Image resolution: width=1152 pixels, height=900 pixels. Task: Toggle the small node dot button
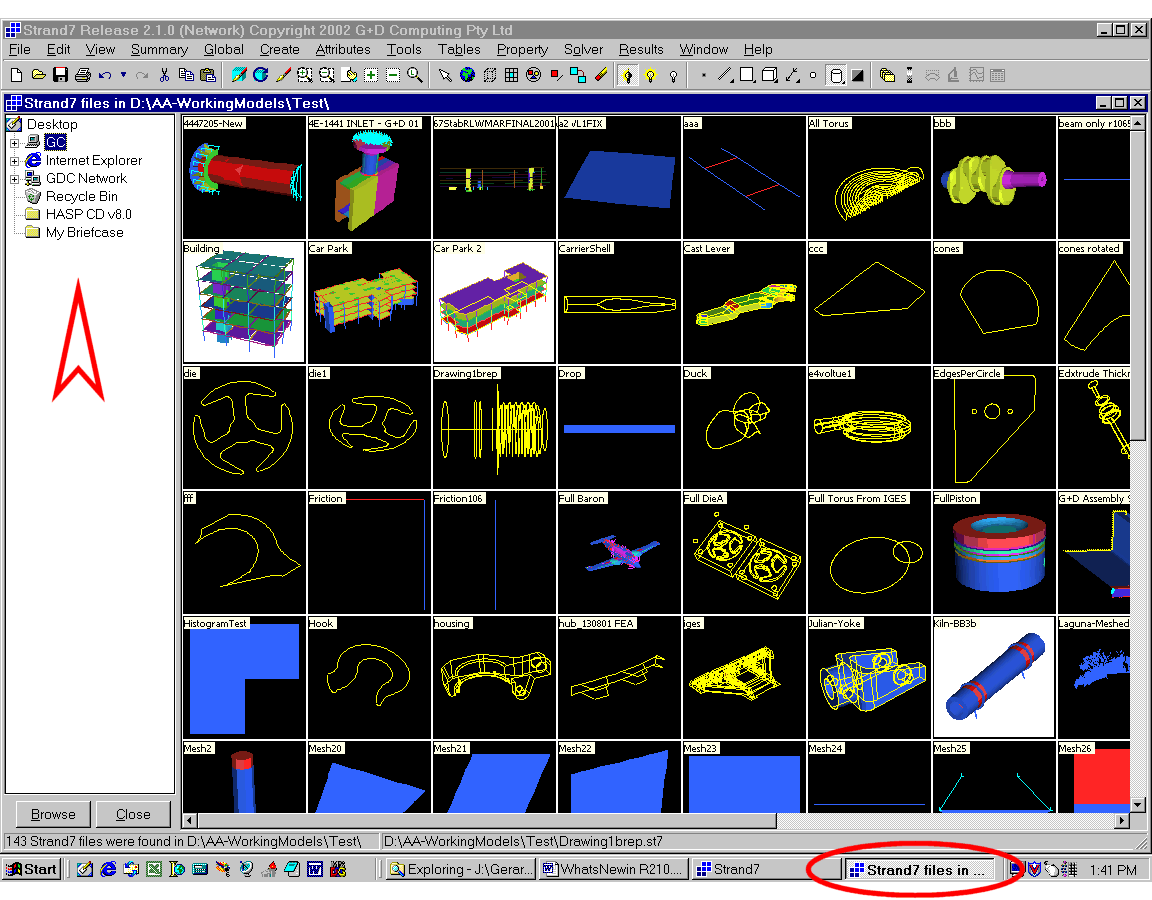[x=703, y=75]
